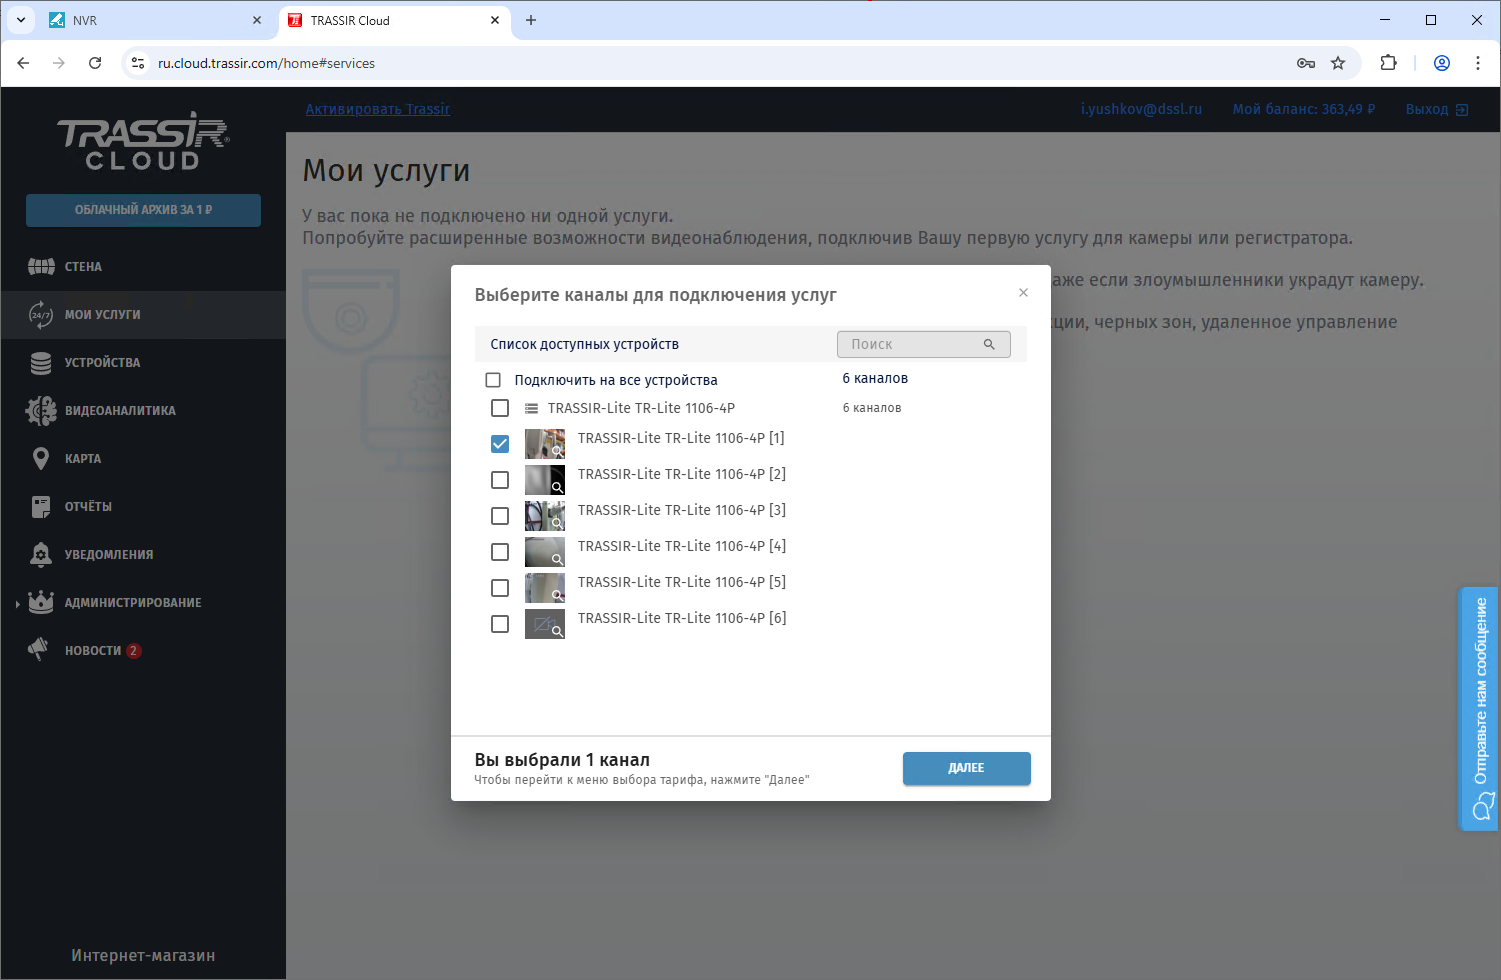Screen dimensions: 1501x980
Task: Check channel TR-Lite 1106-4P [3]
Action: pyautogui.click(x=500, y=516)
